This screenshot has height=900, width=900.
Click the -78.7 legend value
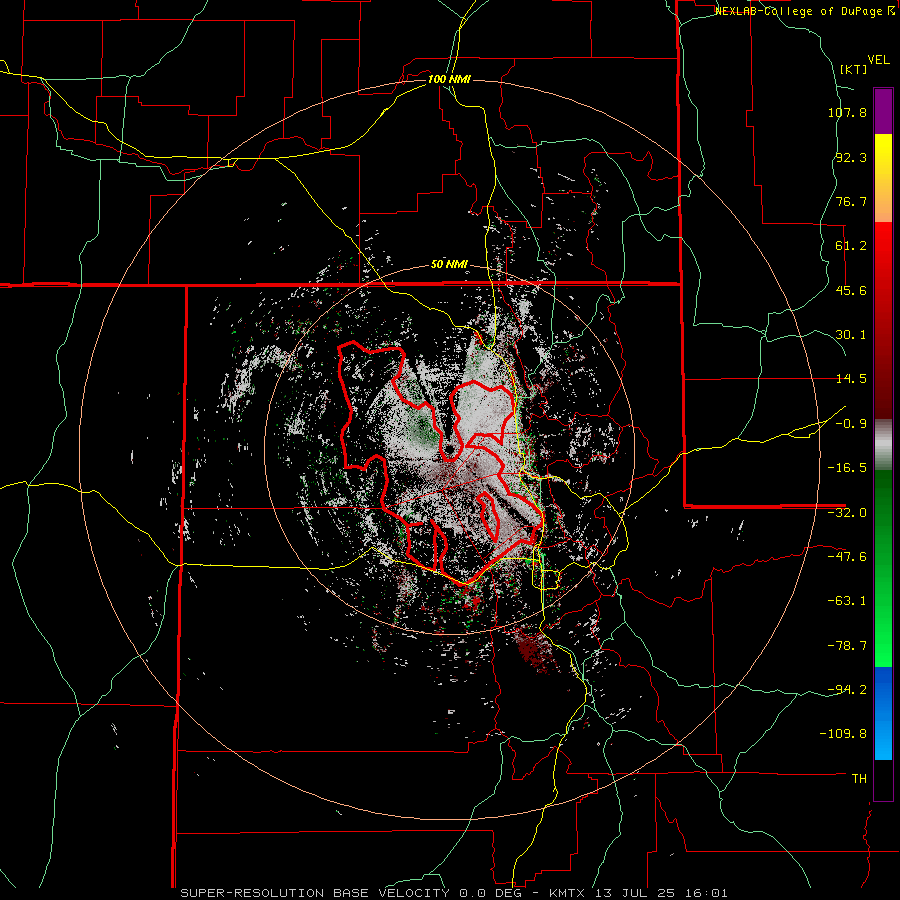point(847,646)
